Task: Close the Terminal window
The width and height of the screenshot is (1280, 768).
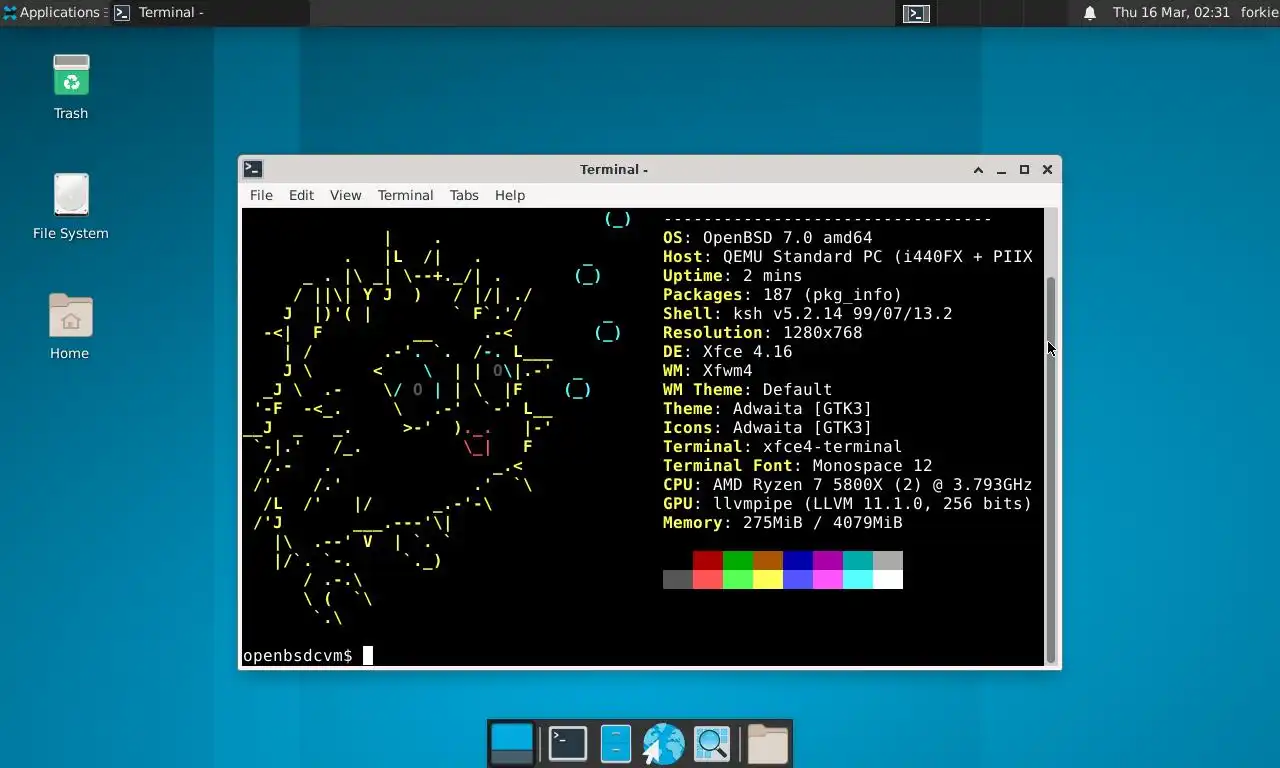Action: [1047, 170]
